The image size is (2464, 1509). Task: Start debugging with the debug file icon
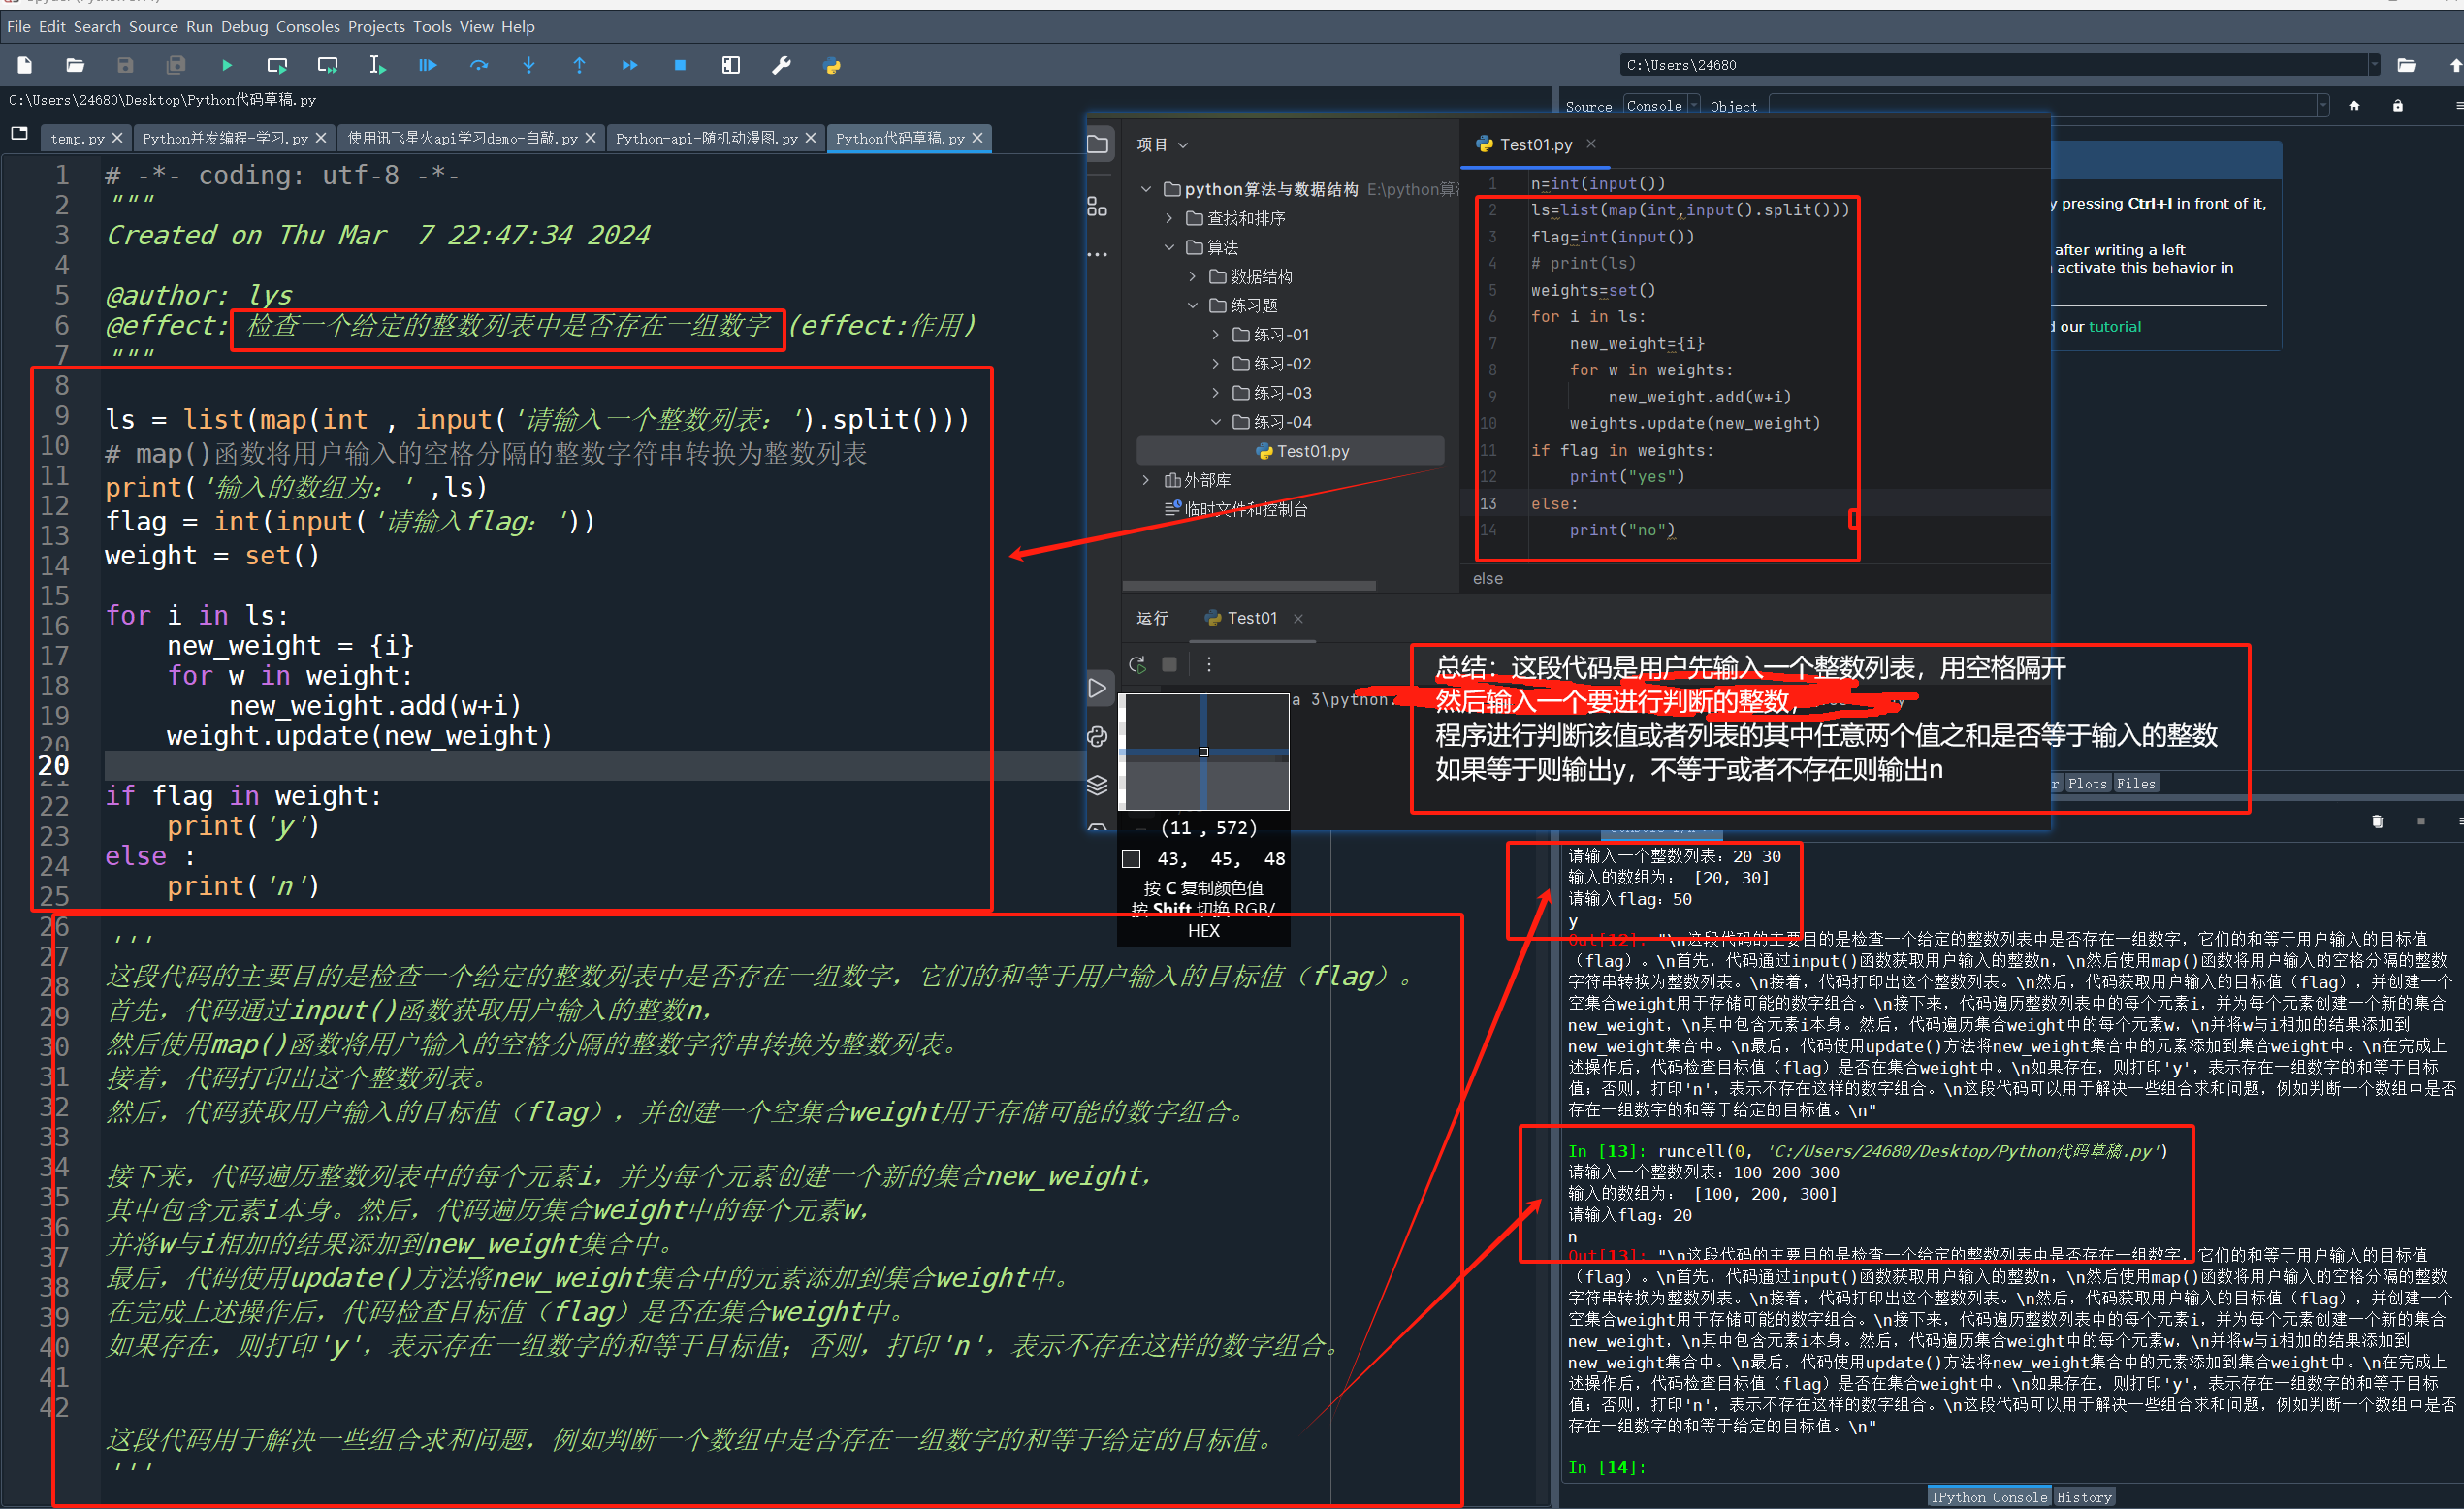click(428, 65)
